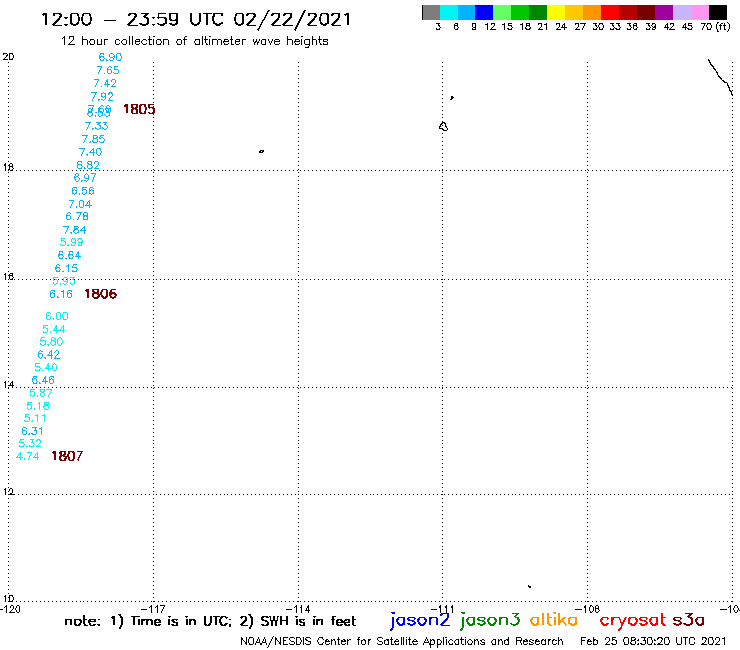This screenshot has width=740, height=650.
Task: Click the s3a satellite label
Action: [689, 620]
